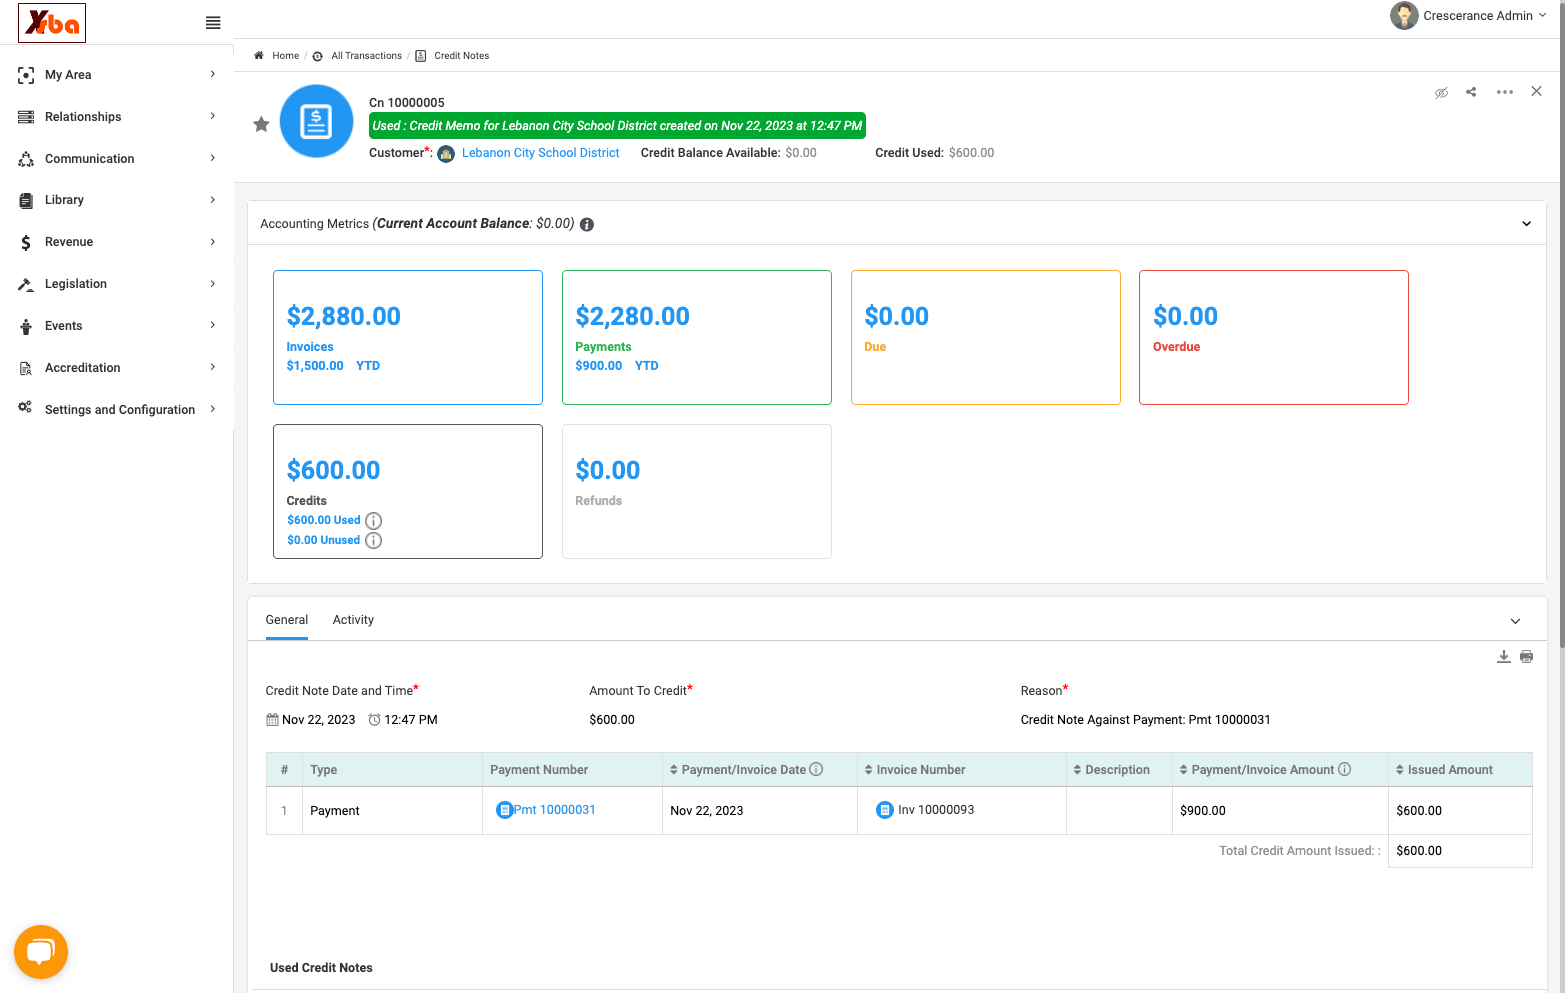This screenshot has width=1565, height=993.
Task: Collapse the Accounting Metrics panel
Action: pyautogui.click(x=1526, y=224)
